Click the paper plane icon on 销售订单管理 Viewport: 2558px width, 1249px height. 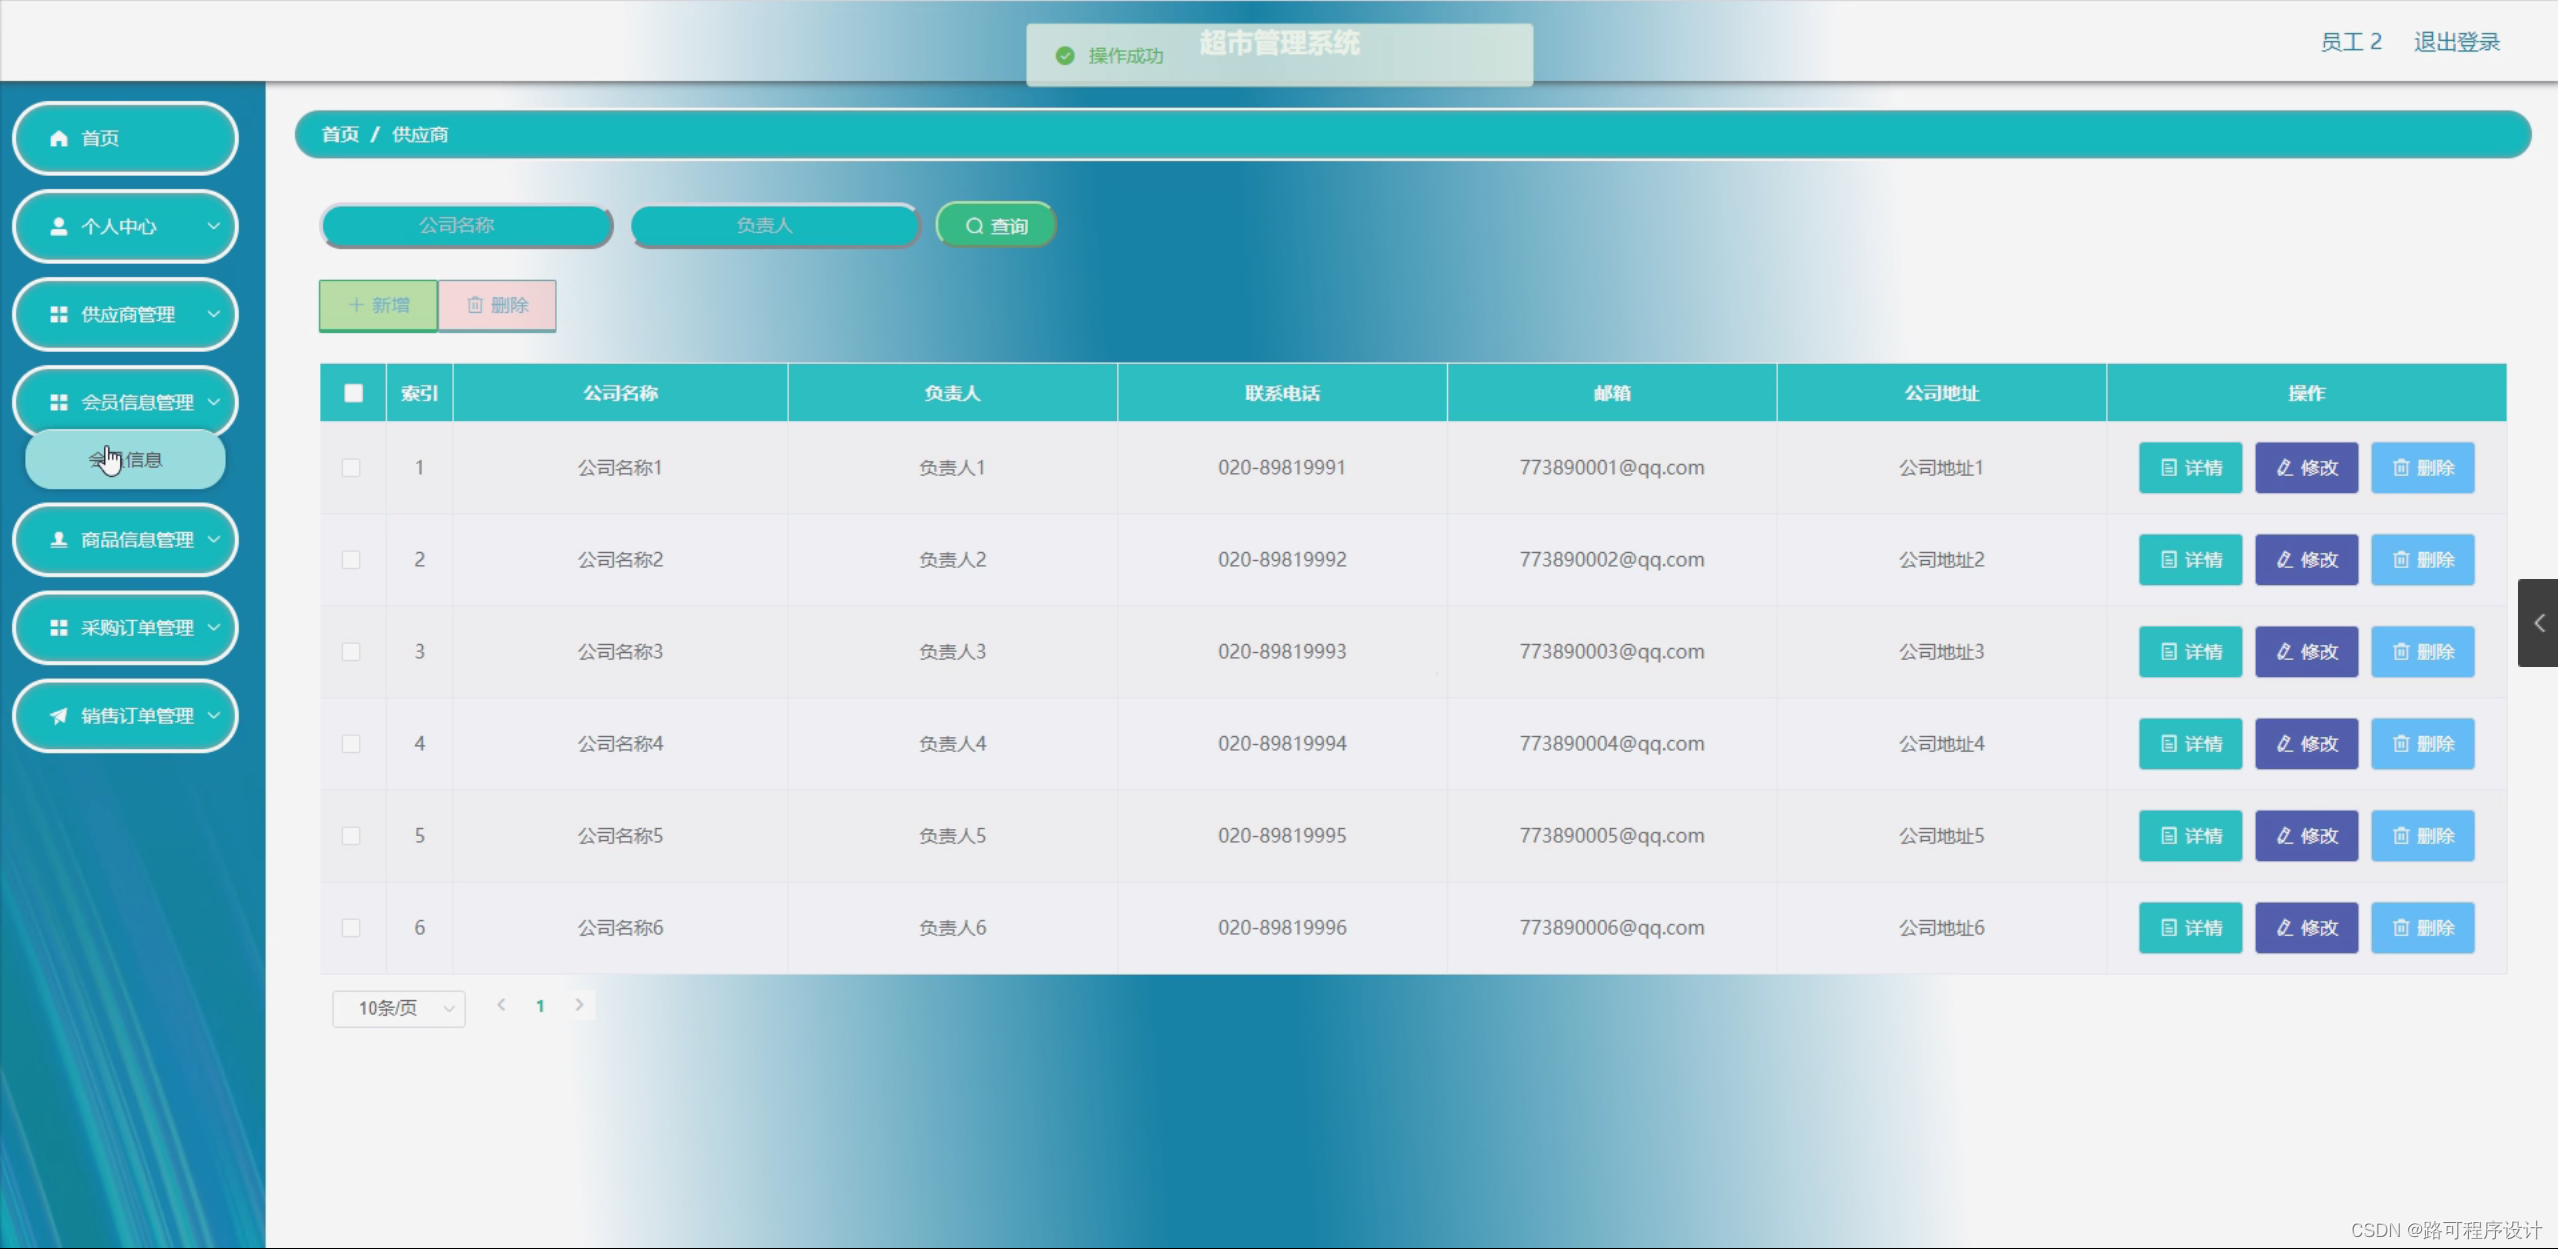(x=57, y=715)
